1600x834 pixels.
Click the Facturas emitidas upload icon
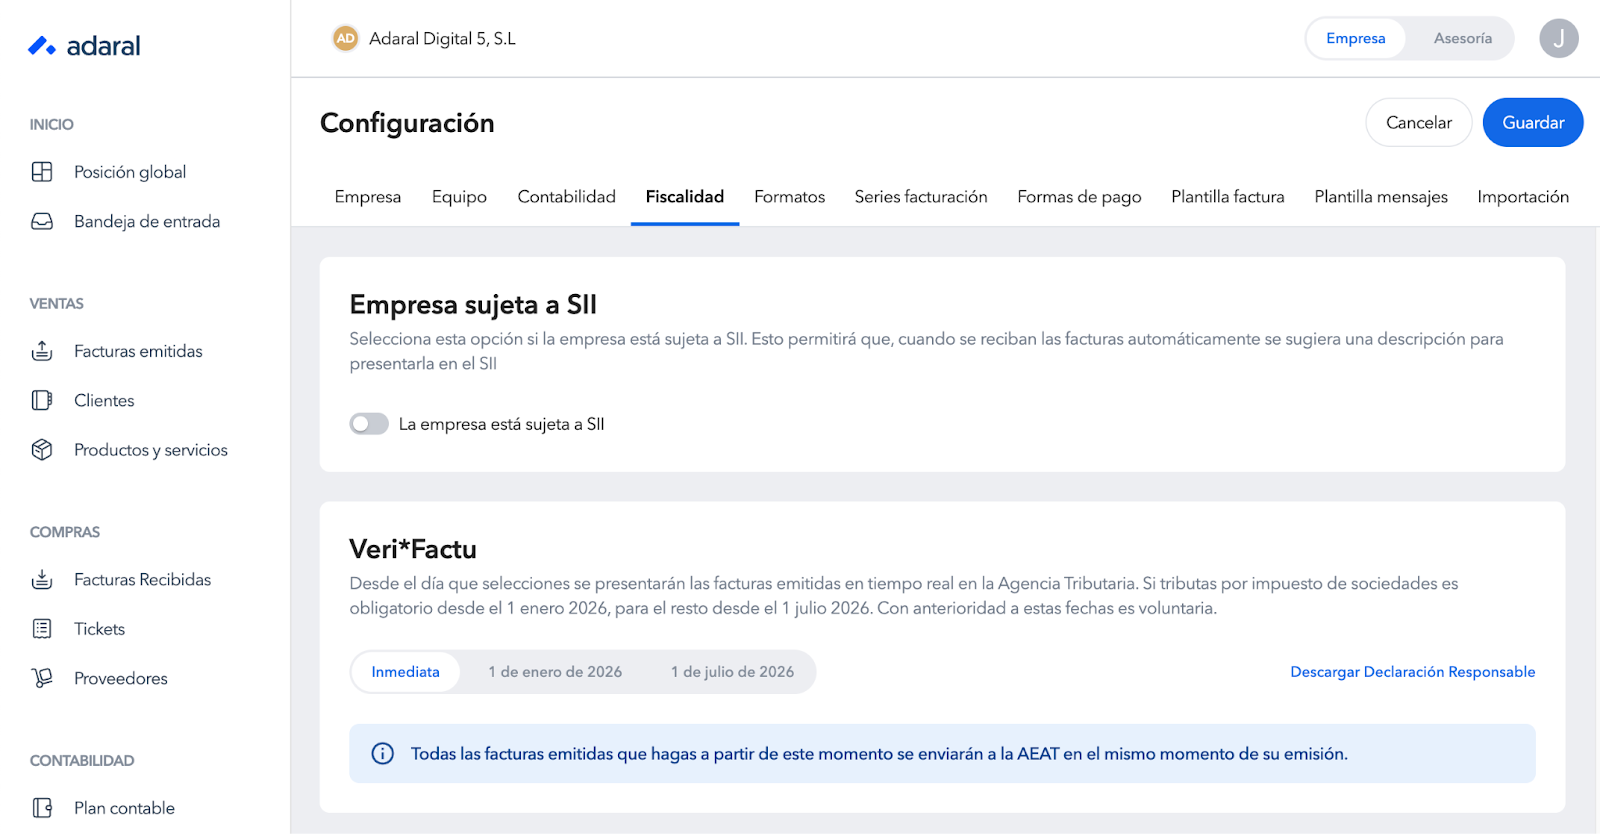pyautogui.click(x=42, y=351)
